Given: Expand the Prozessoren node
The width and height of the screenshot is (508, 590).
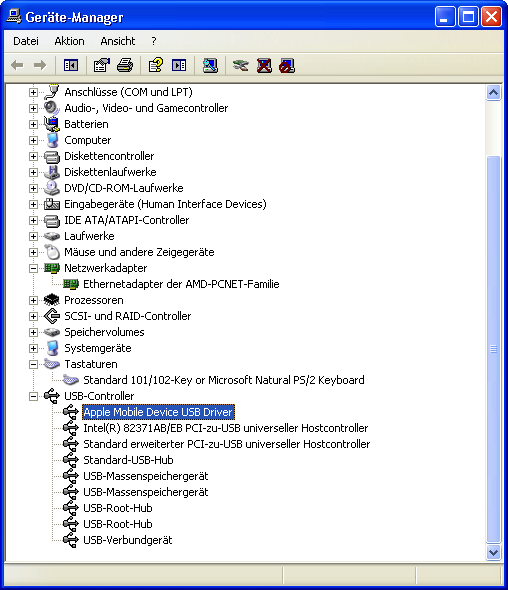Looking at the screenshot, I should (x=33, y=300).
